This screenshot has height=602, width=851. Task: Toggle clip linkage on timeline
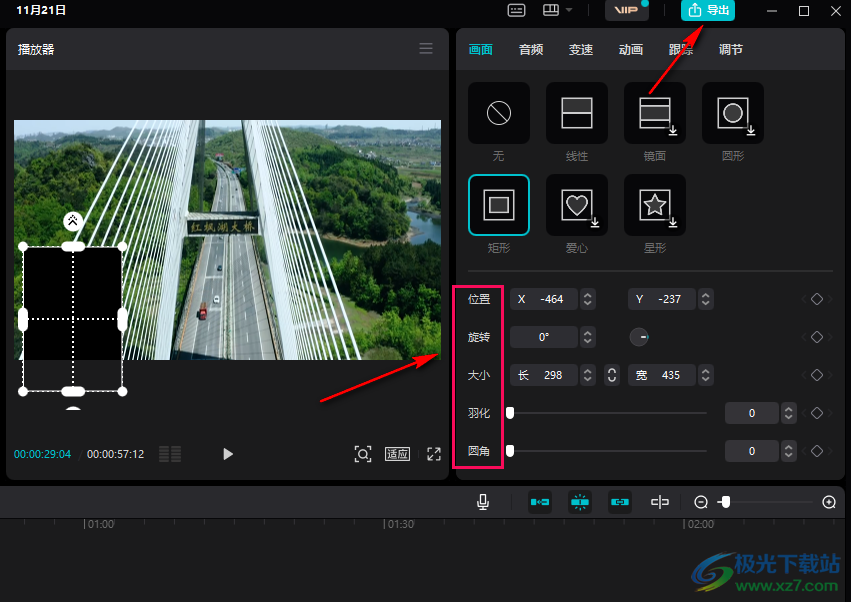click(x=619, y=502)
